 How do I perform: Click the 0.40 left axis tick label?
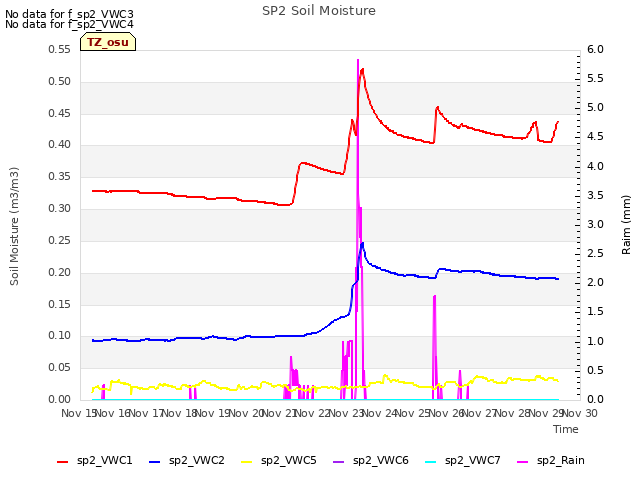click(x=60, y=144)
